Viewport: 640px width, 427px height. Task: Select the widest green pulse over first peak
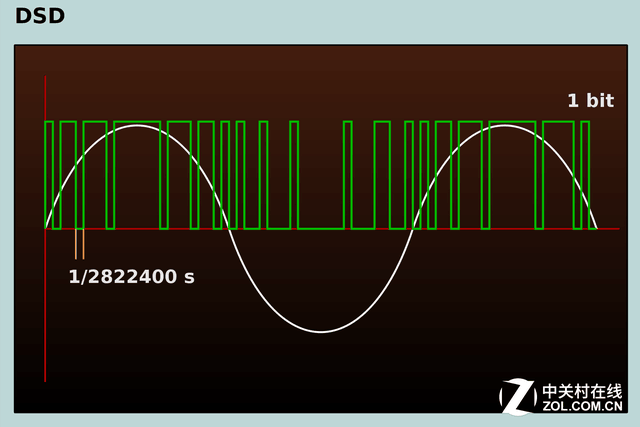138,123
